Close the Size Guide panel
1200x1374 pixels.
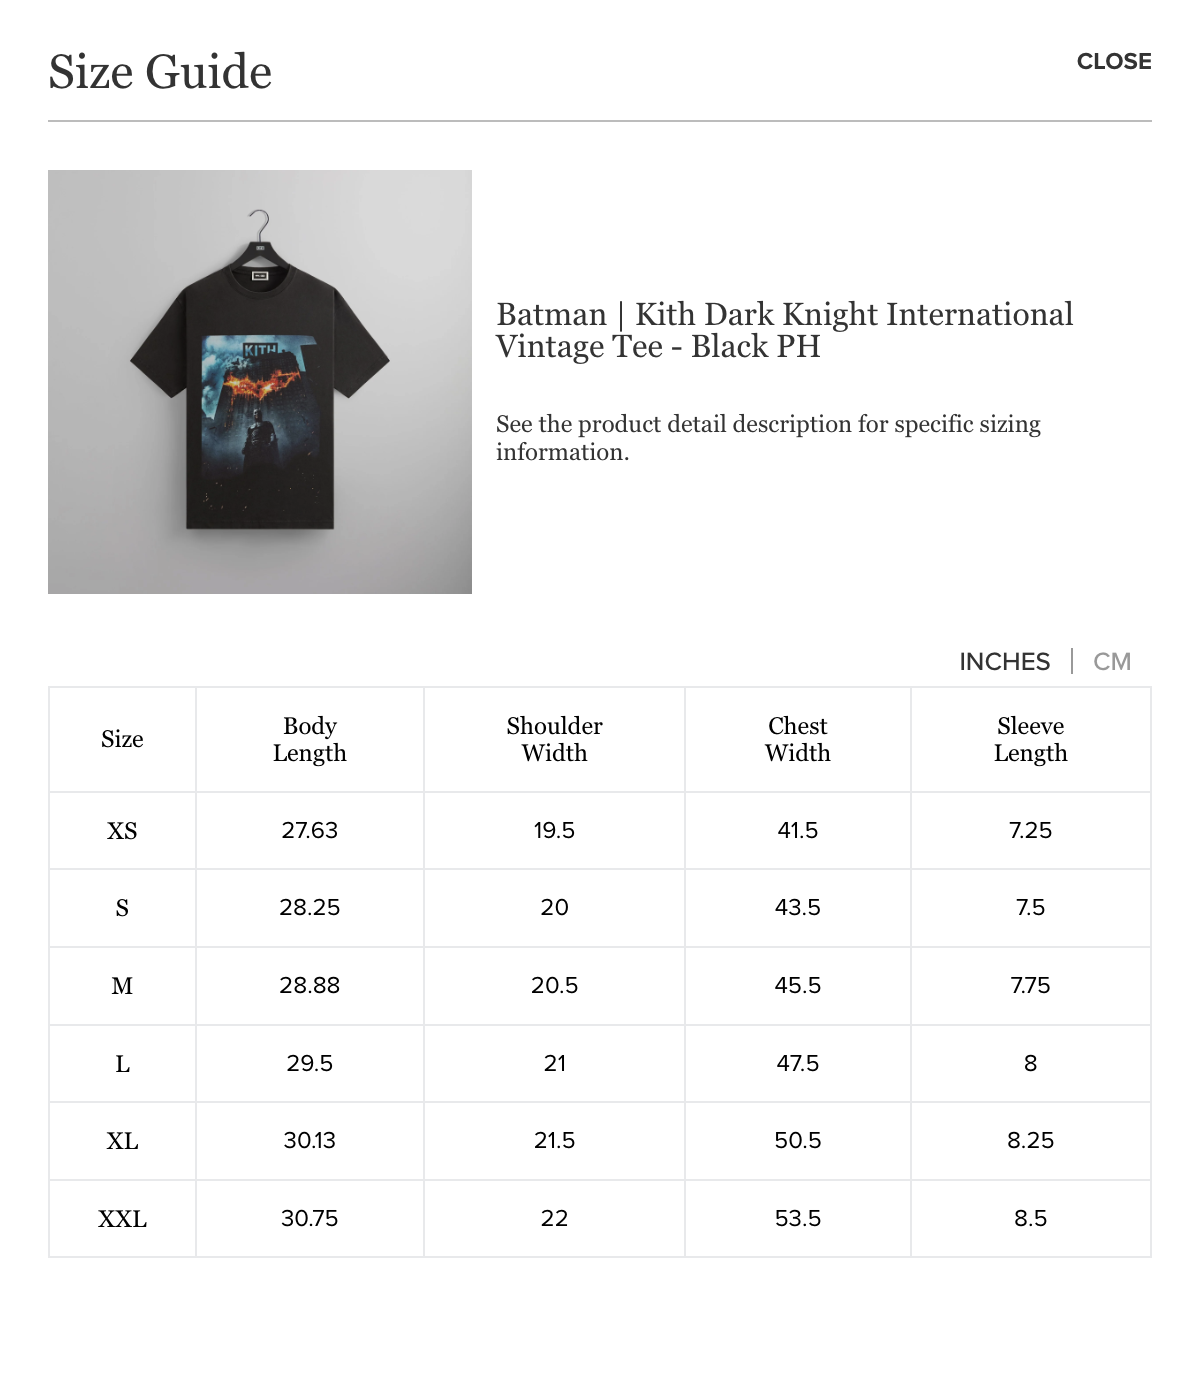coord(1114,62)
